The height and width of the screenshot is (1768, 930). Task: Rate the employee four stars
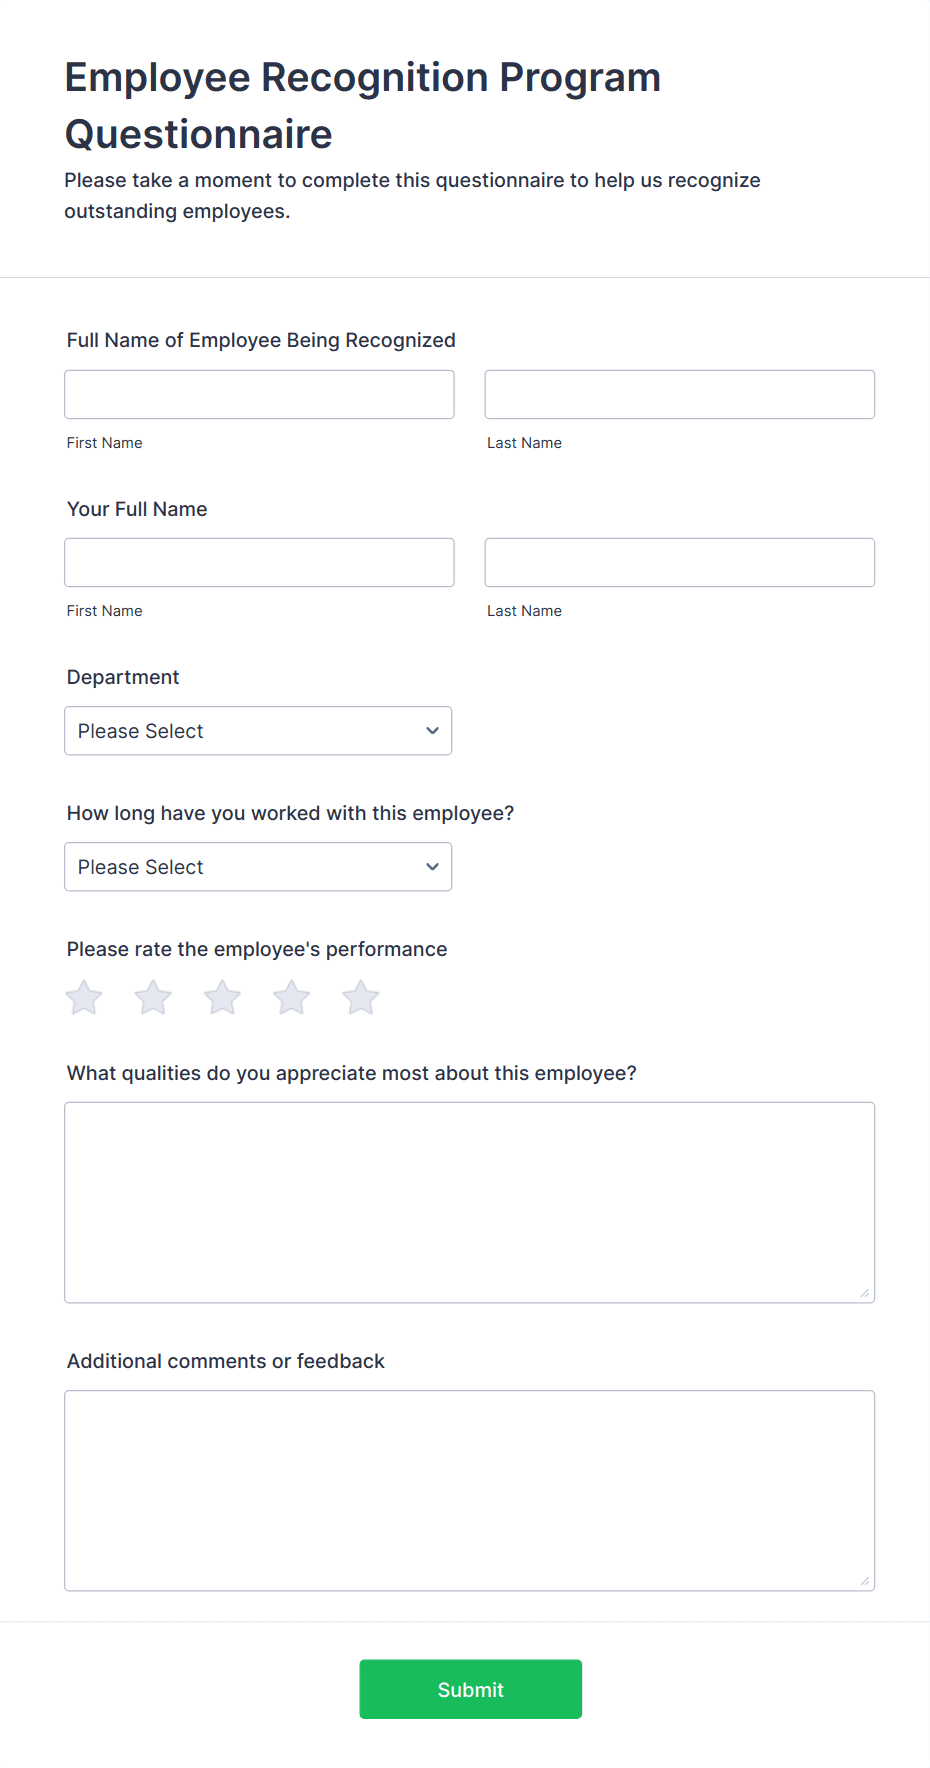pyautogui.click(x=291, y=996)
